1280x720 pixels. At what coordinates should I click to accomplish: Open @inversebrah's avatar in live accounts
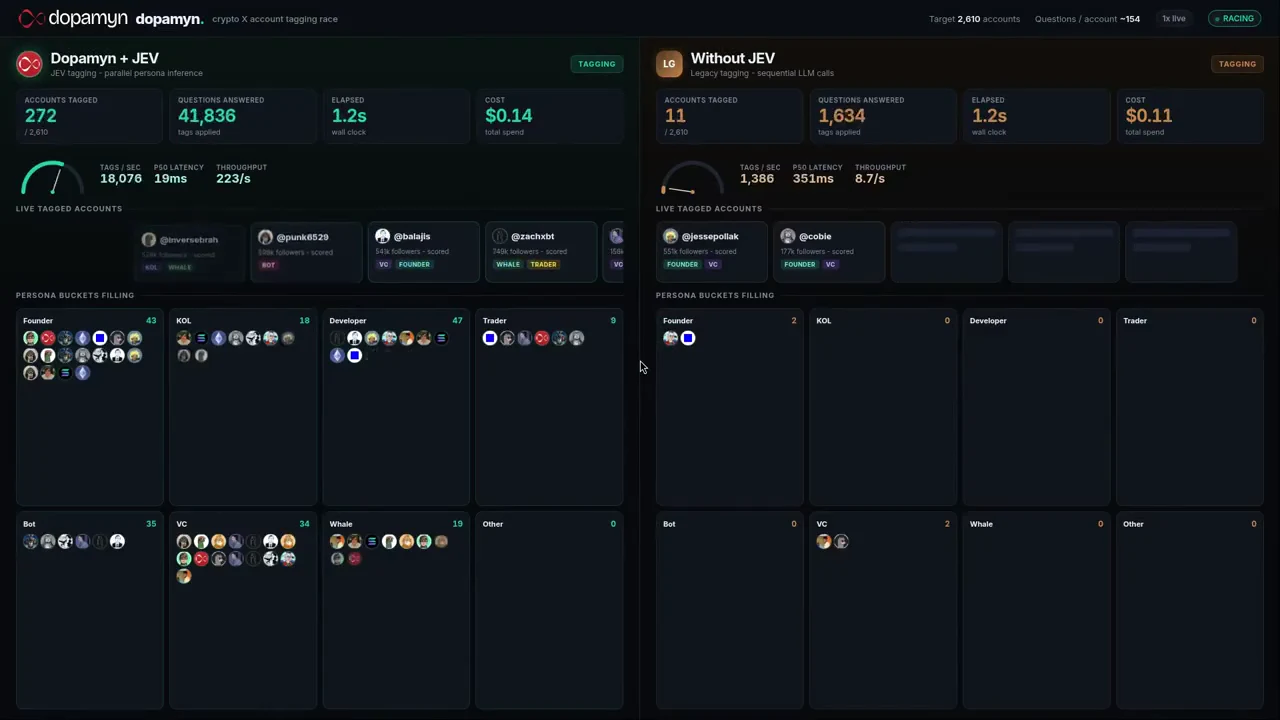149,240
